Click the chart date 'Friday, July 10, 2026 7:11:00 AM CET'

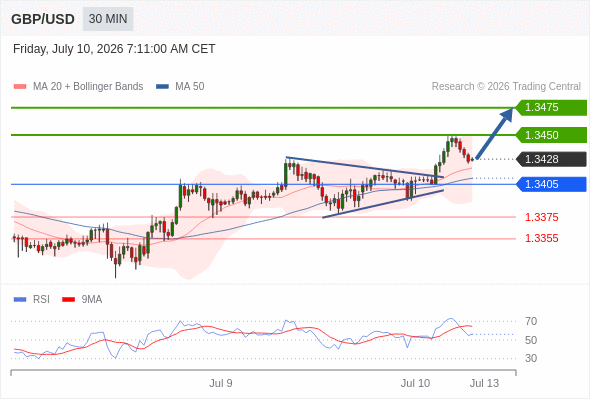tap(114, 49)
